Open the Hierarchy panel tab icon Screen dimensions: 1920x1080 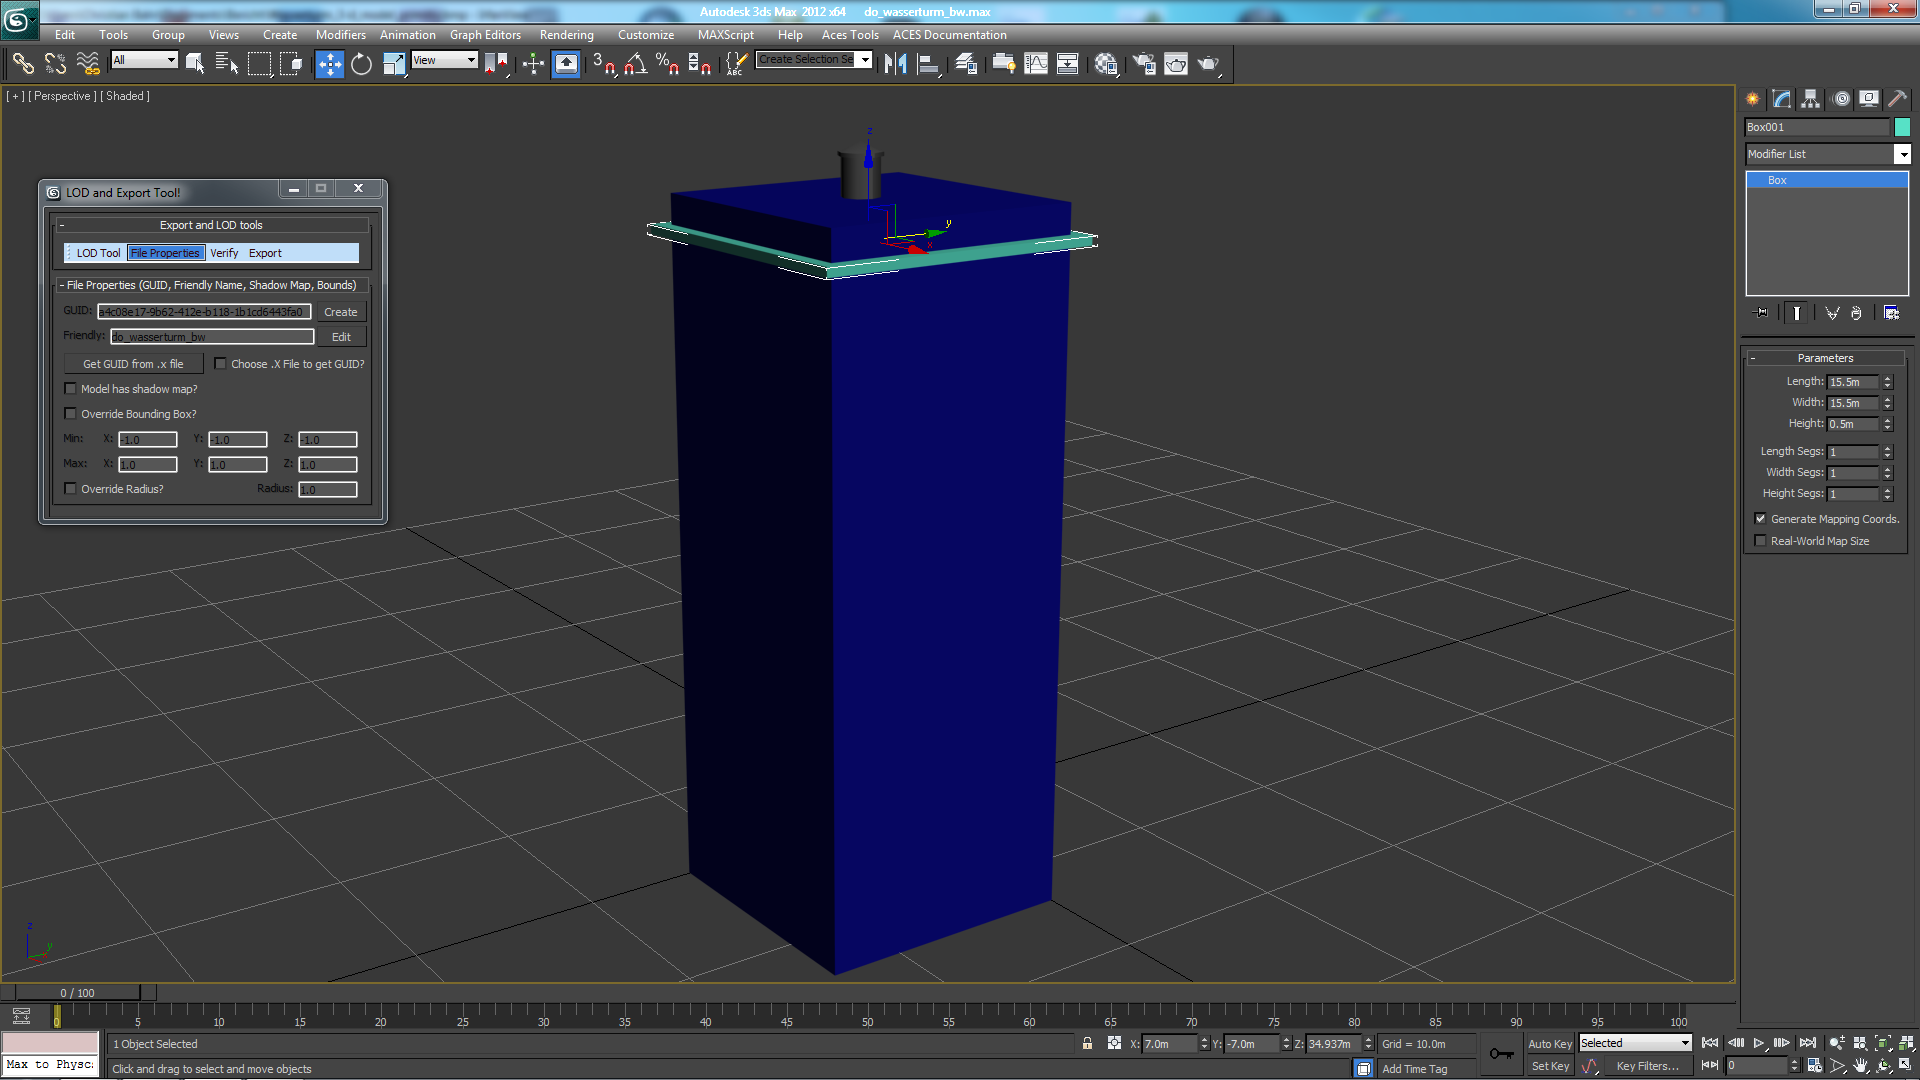pyautogui.click(x=1810, y=99)
